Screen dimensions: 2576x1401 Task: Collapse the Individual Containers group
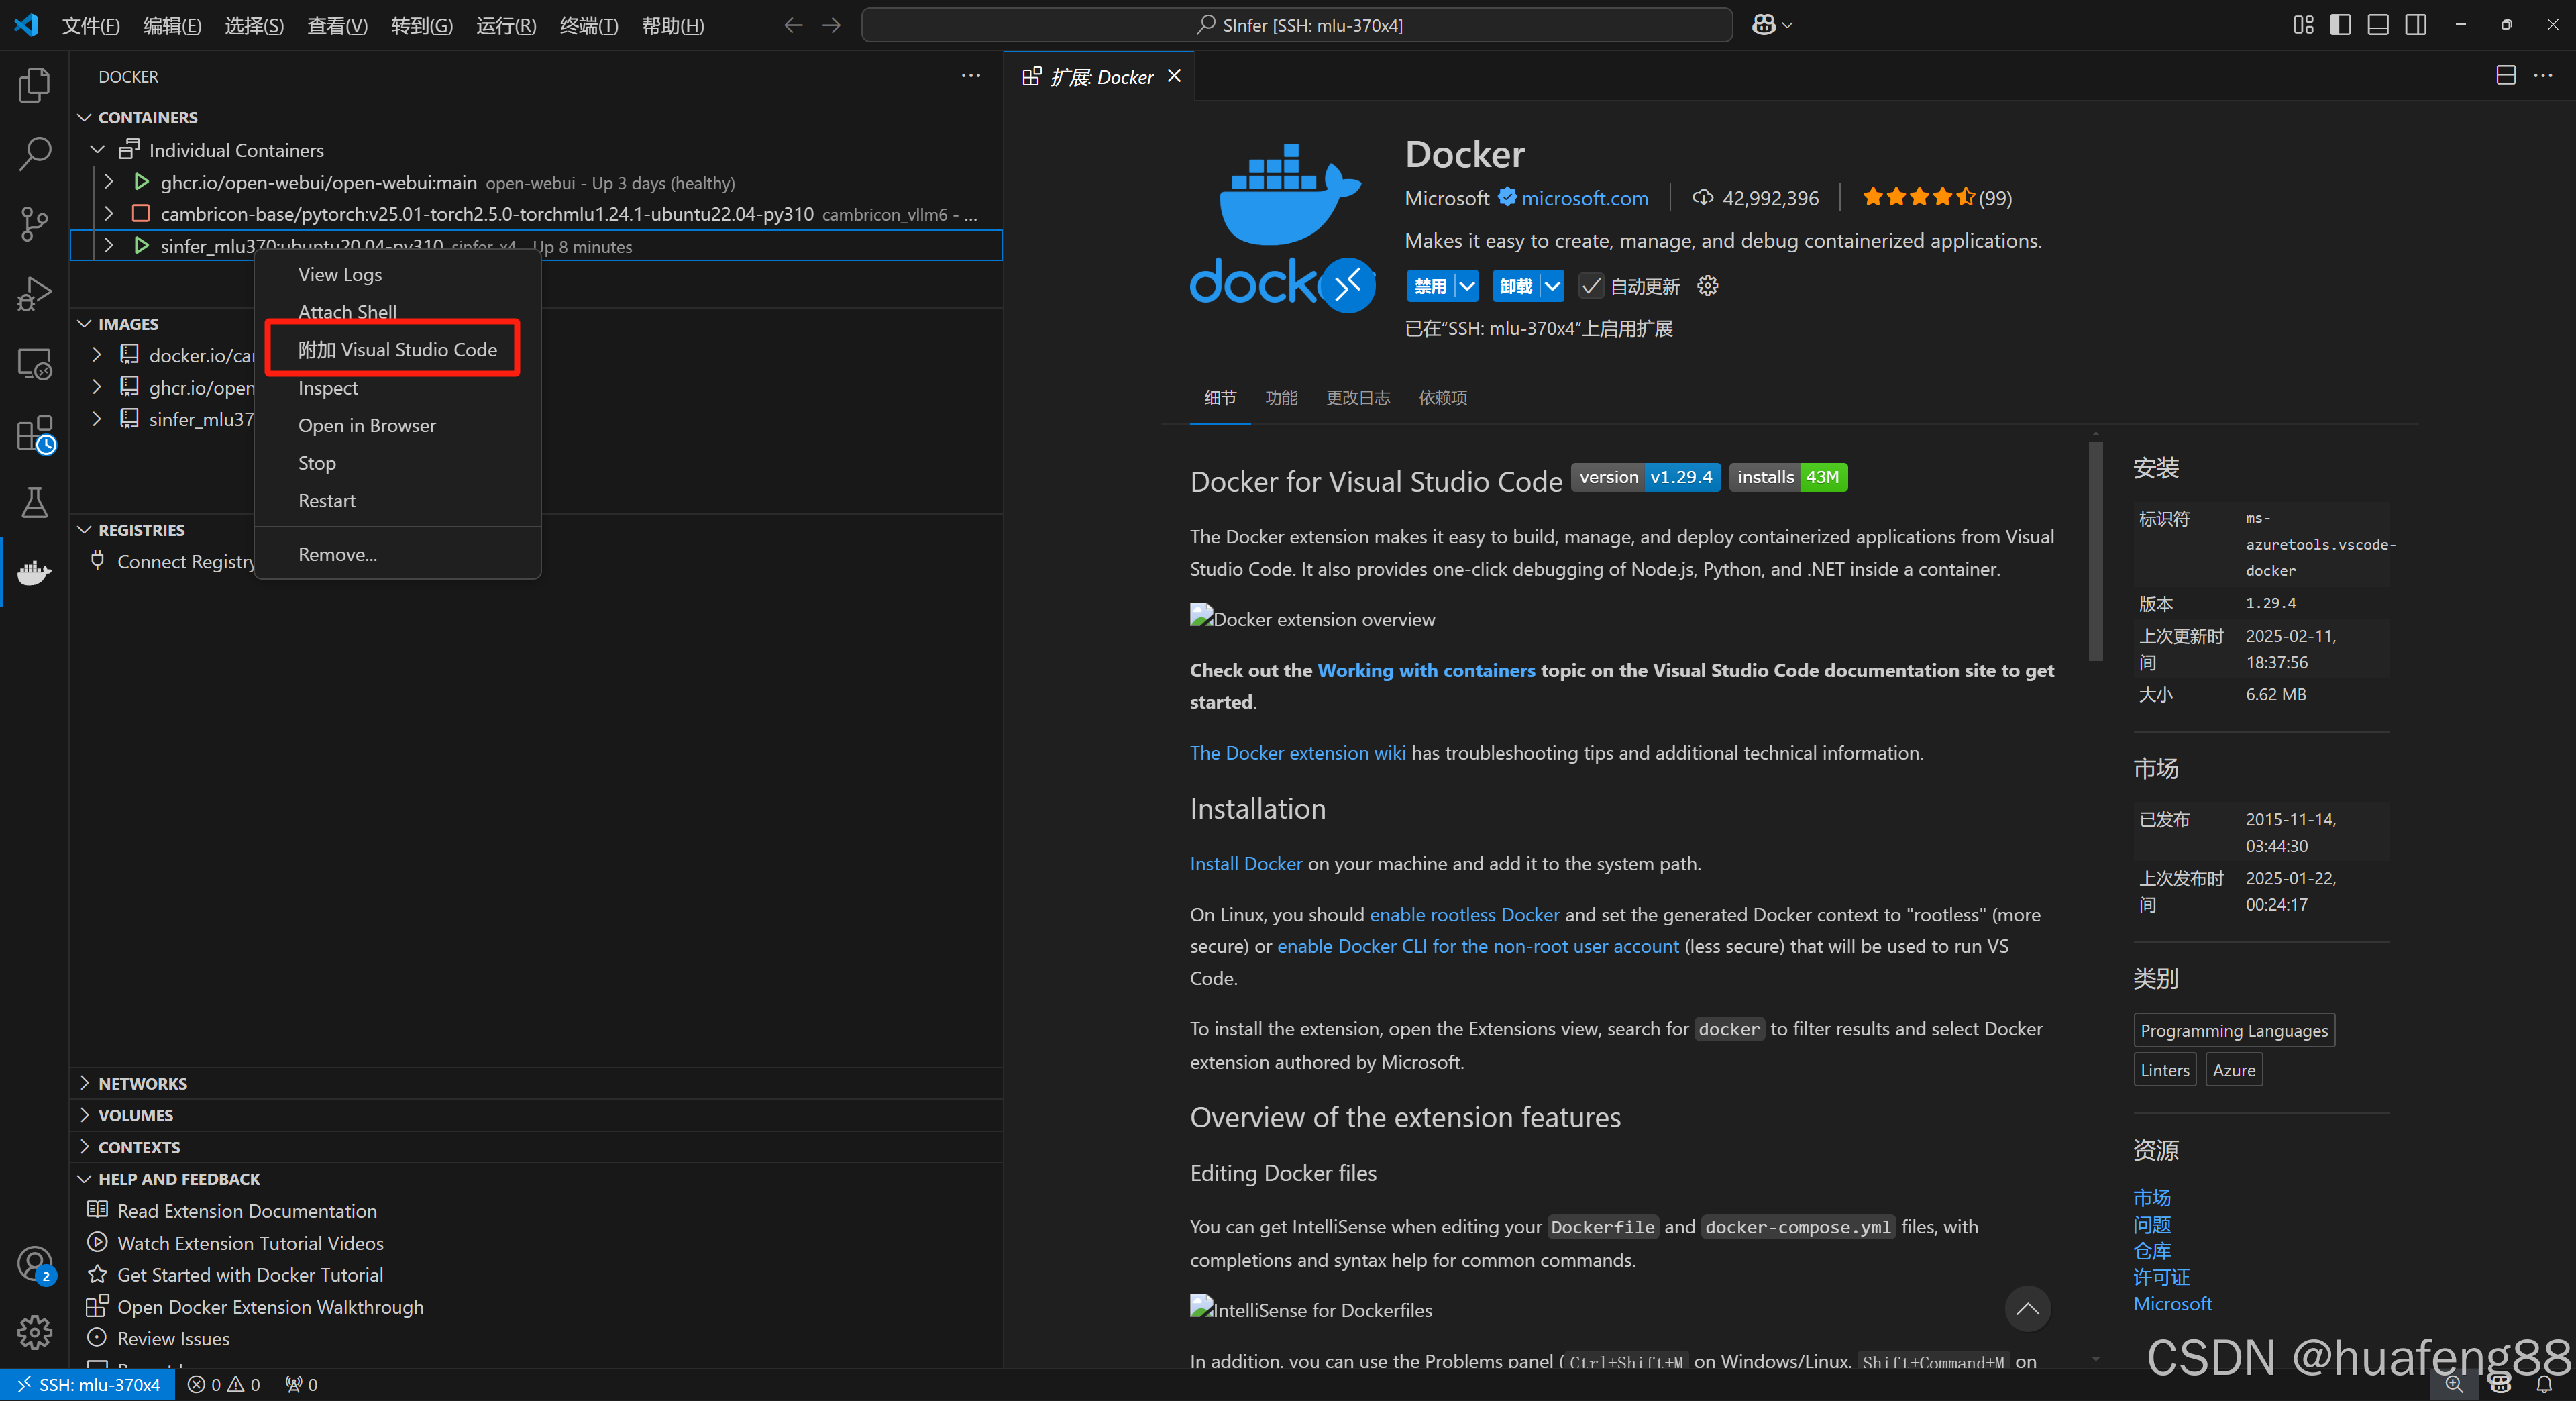[x=97, y=150]
